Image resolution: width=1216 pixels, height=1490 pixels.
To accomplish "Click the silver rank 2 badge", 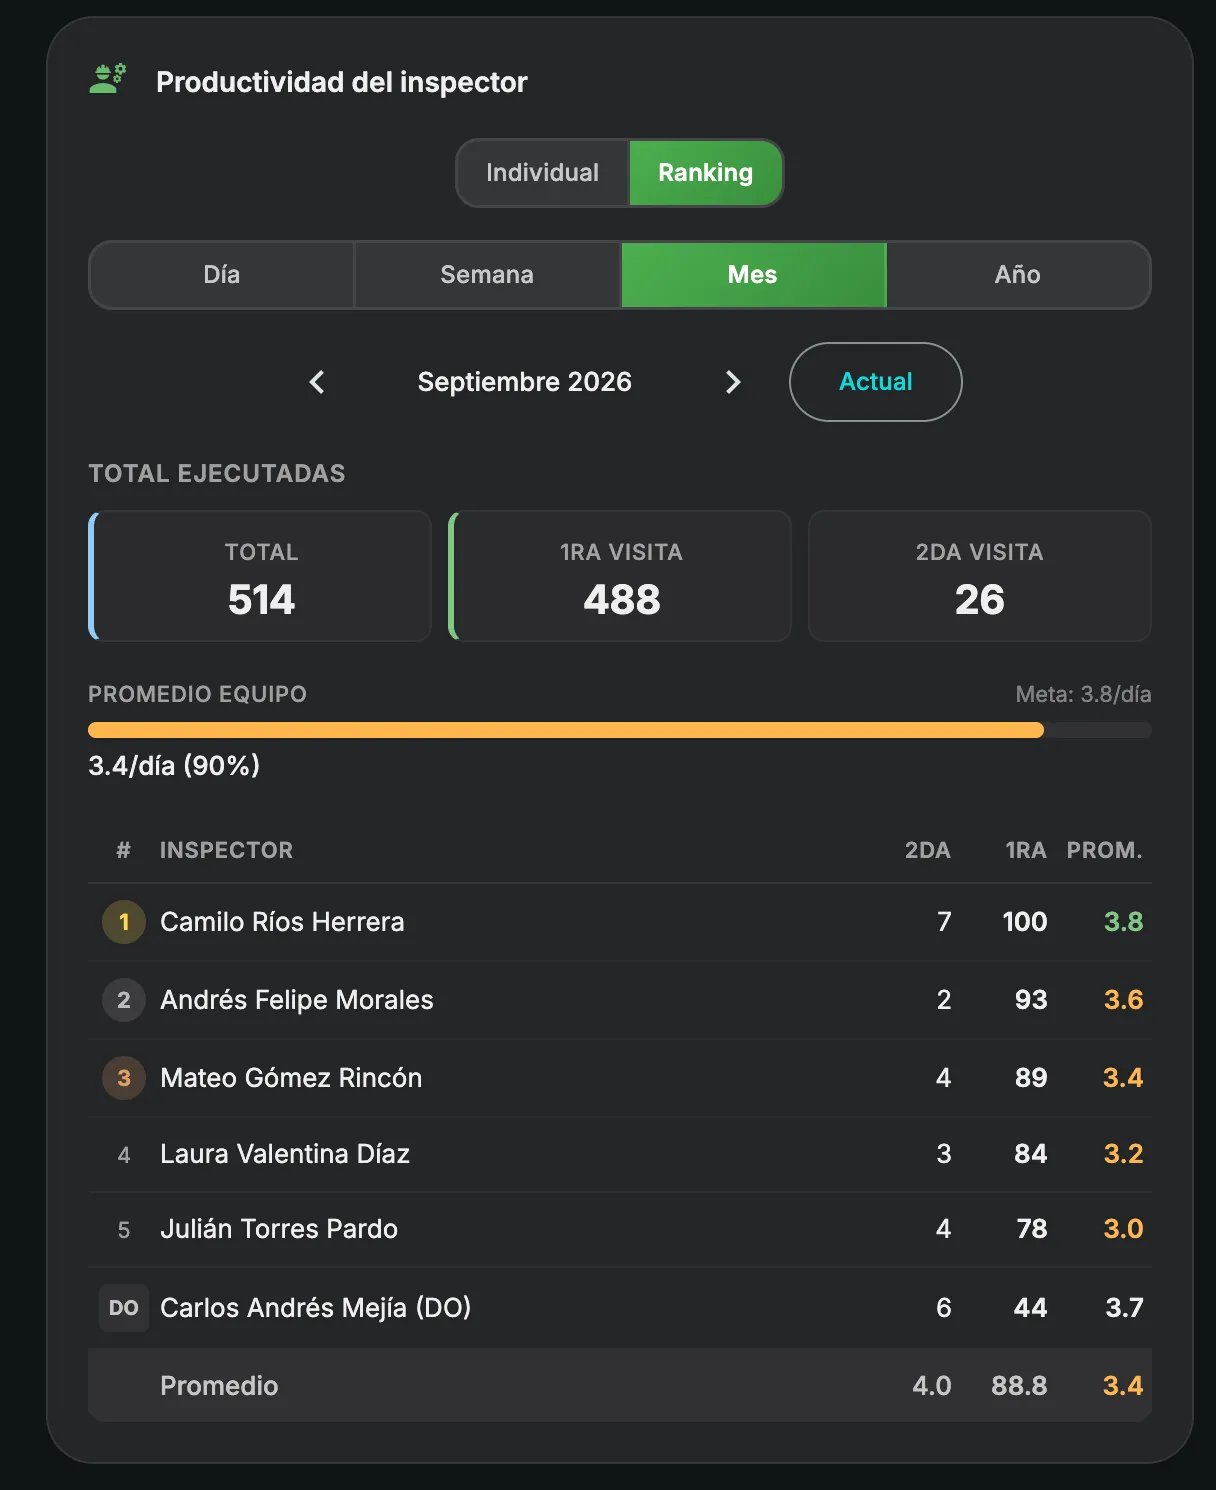I will (124, 1000).
